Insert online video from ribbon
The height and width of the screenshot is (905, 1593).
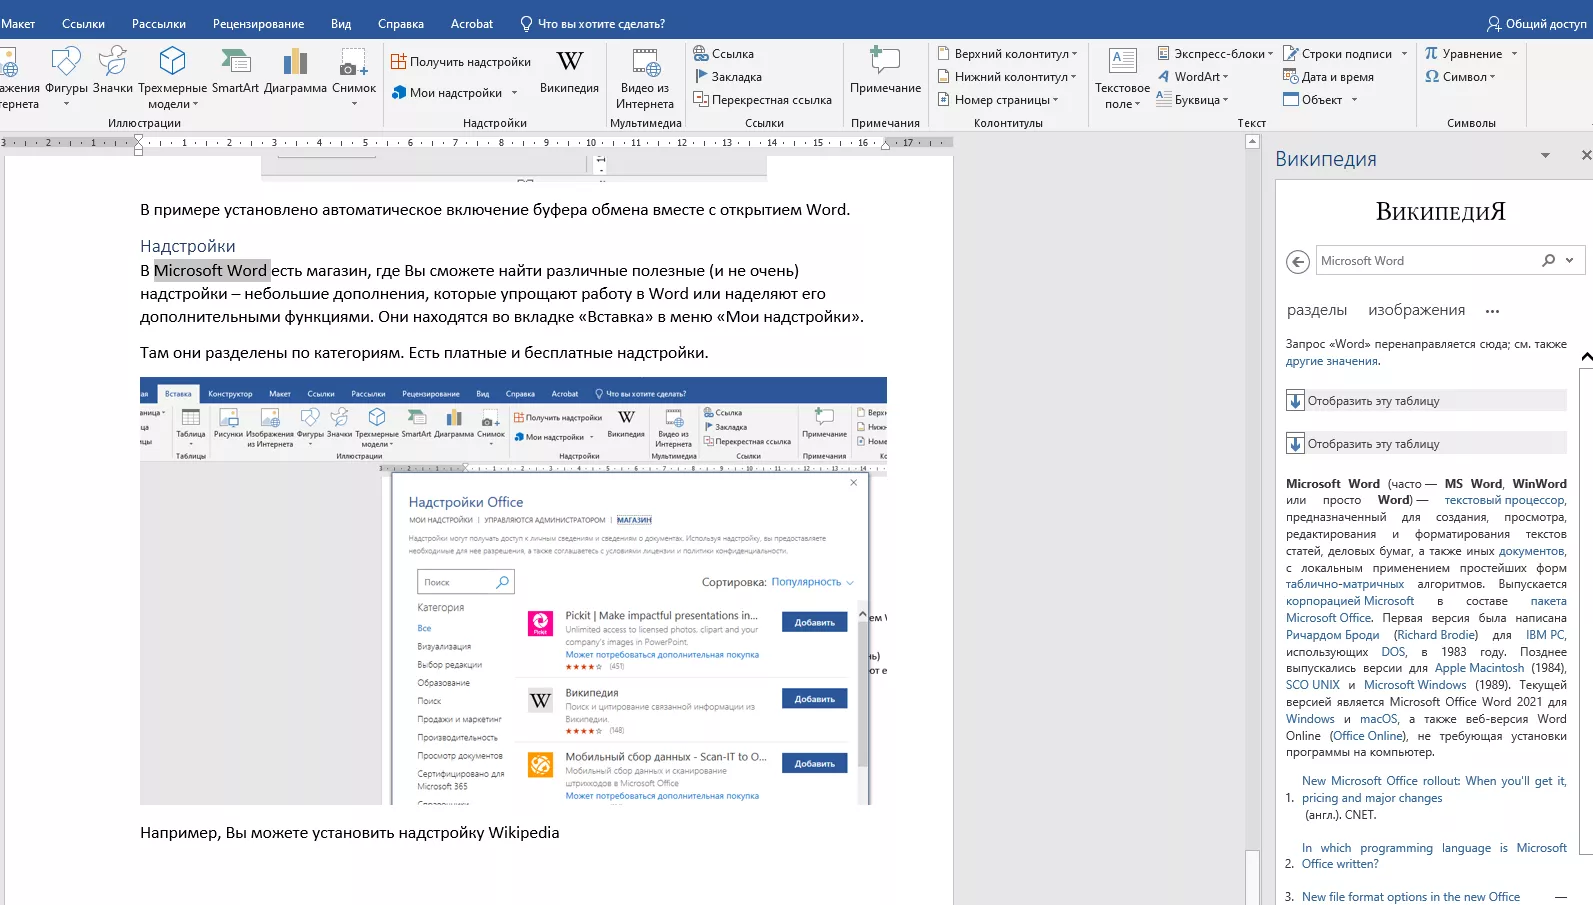(645, 79)
